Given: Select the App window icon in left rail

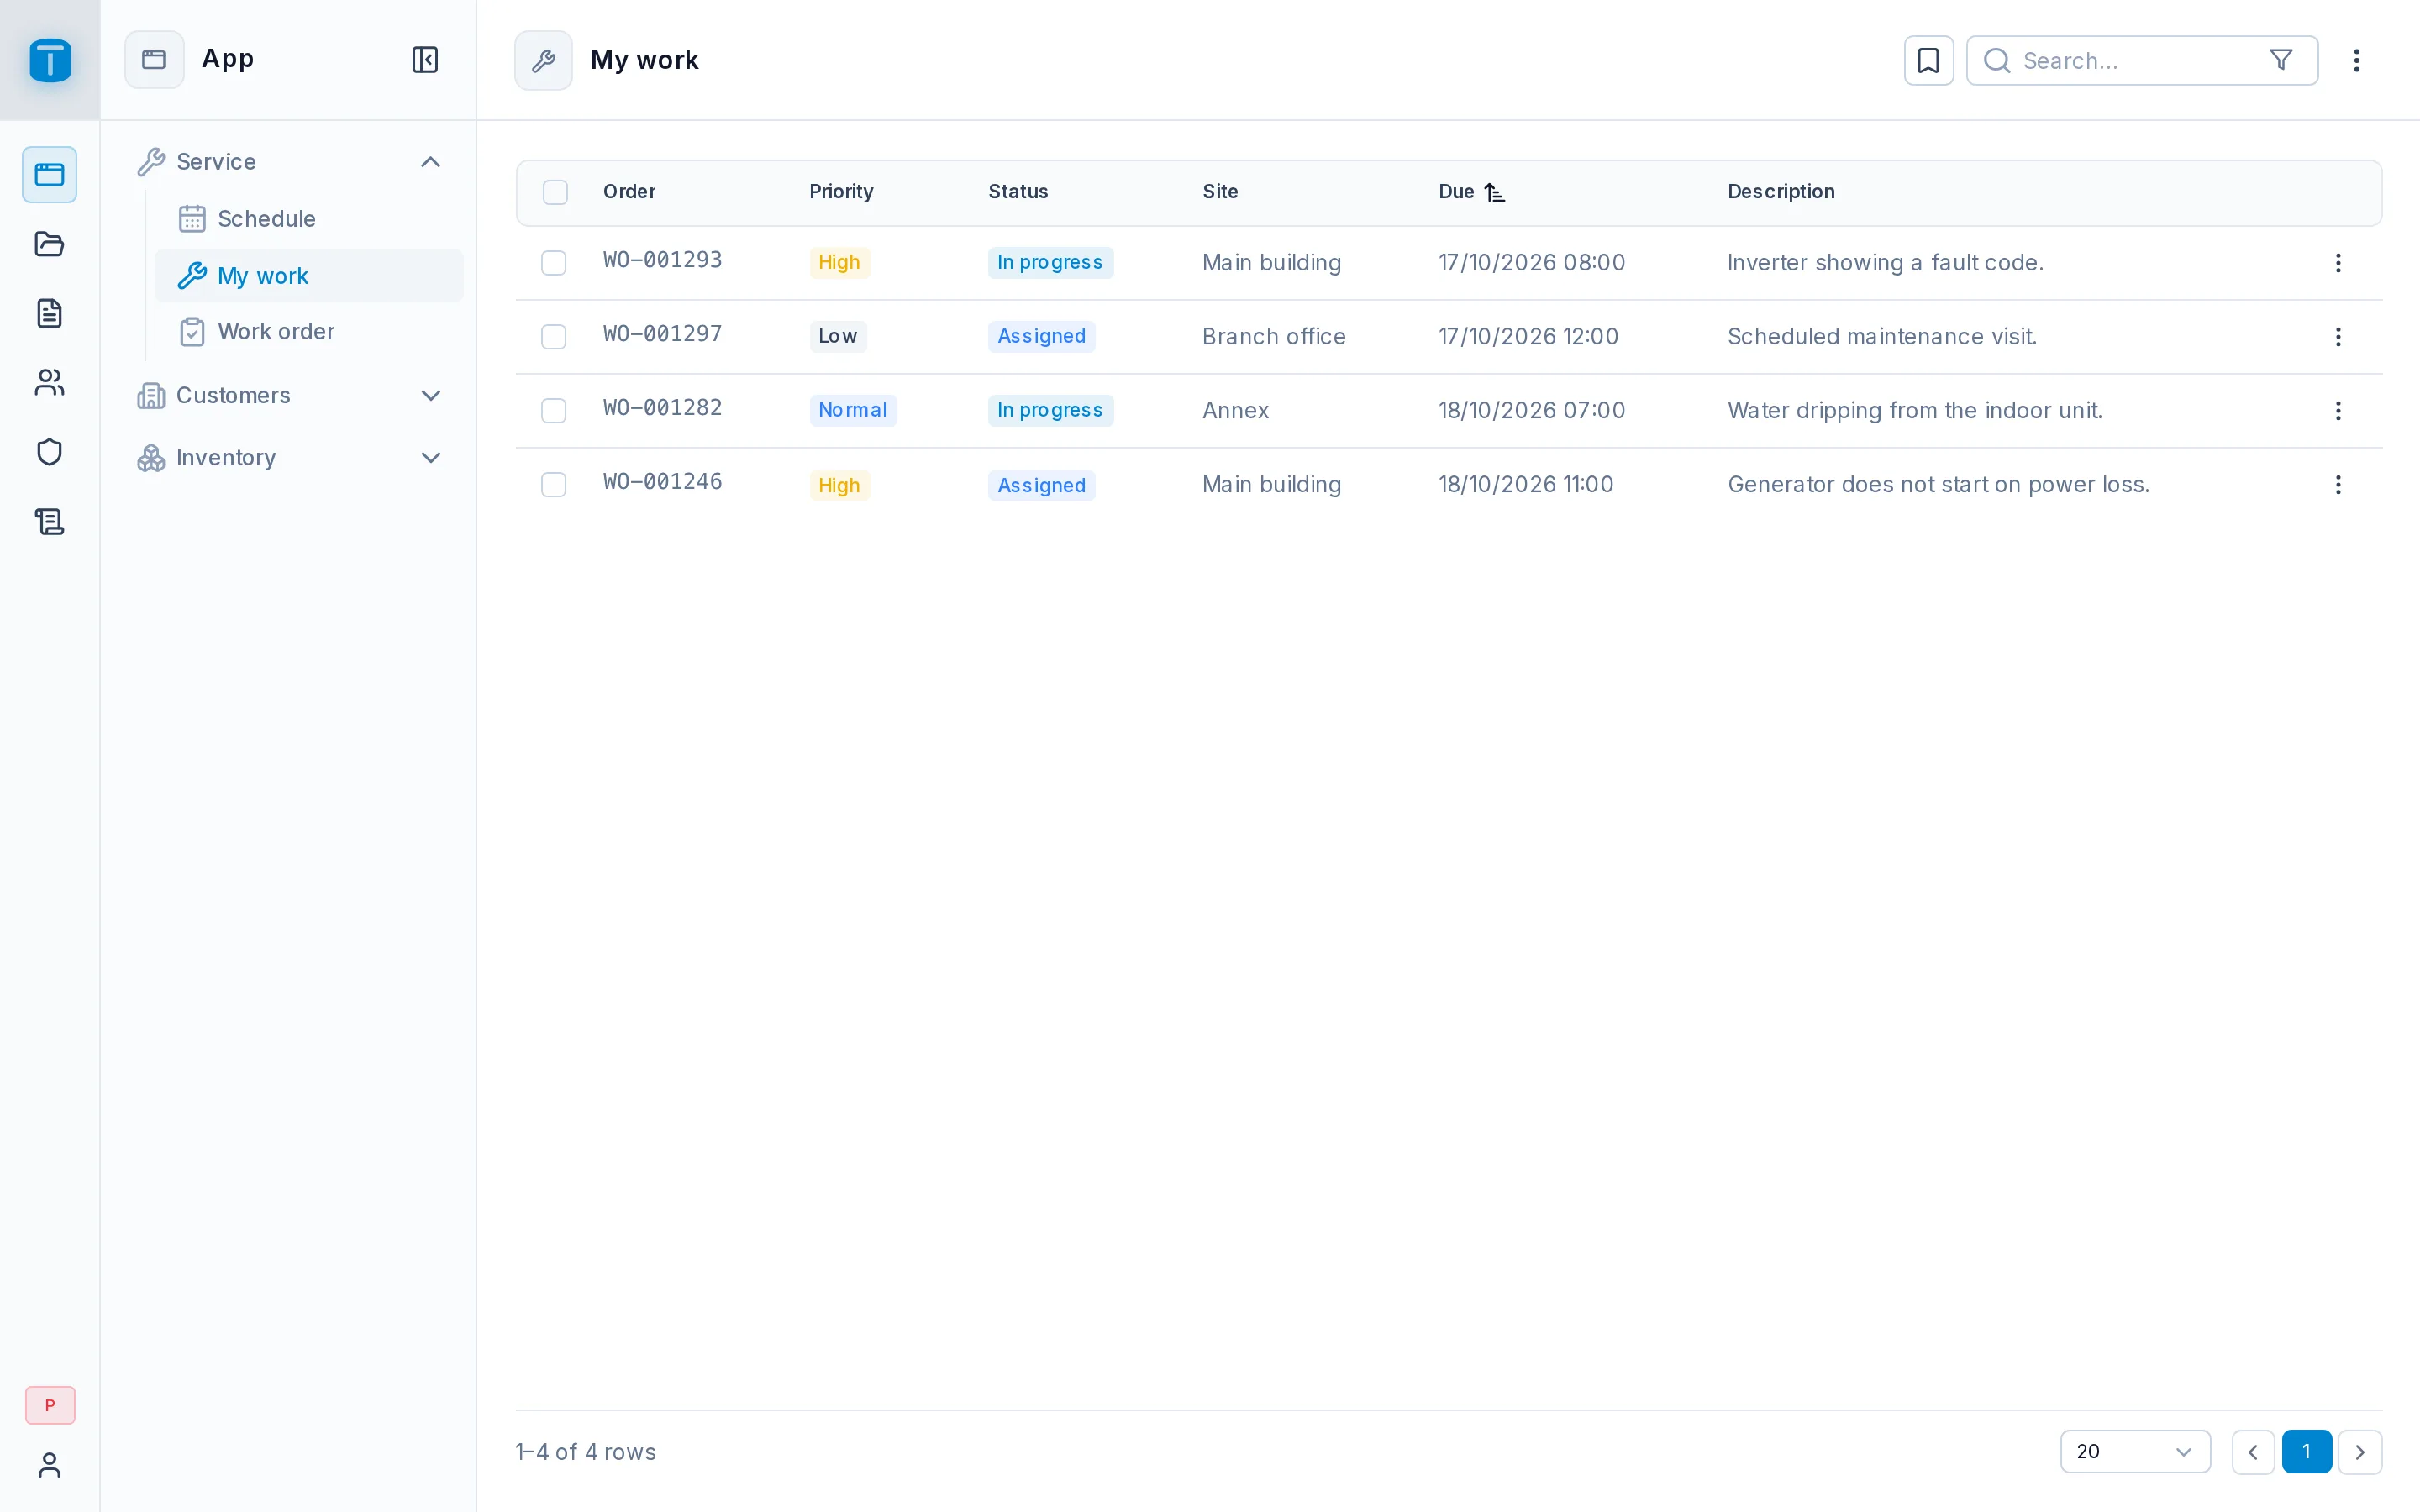Looking at the screenshot, I should (50, 175).
